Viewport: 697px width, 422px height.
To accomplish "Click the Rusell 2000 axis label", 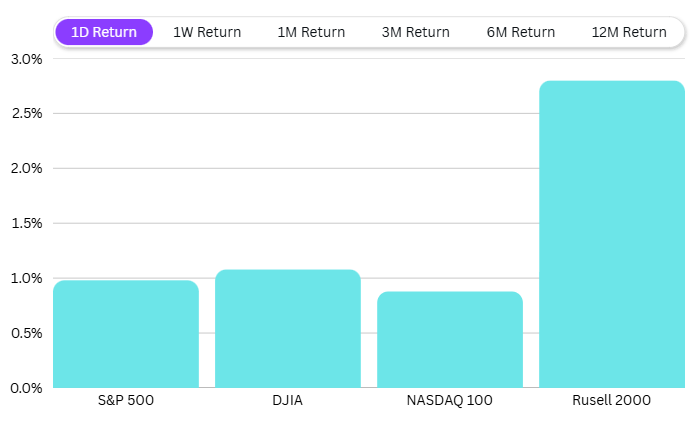I will pyautogui.click(x=612, y=401).
